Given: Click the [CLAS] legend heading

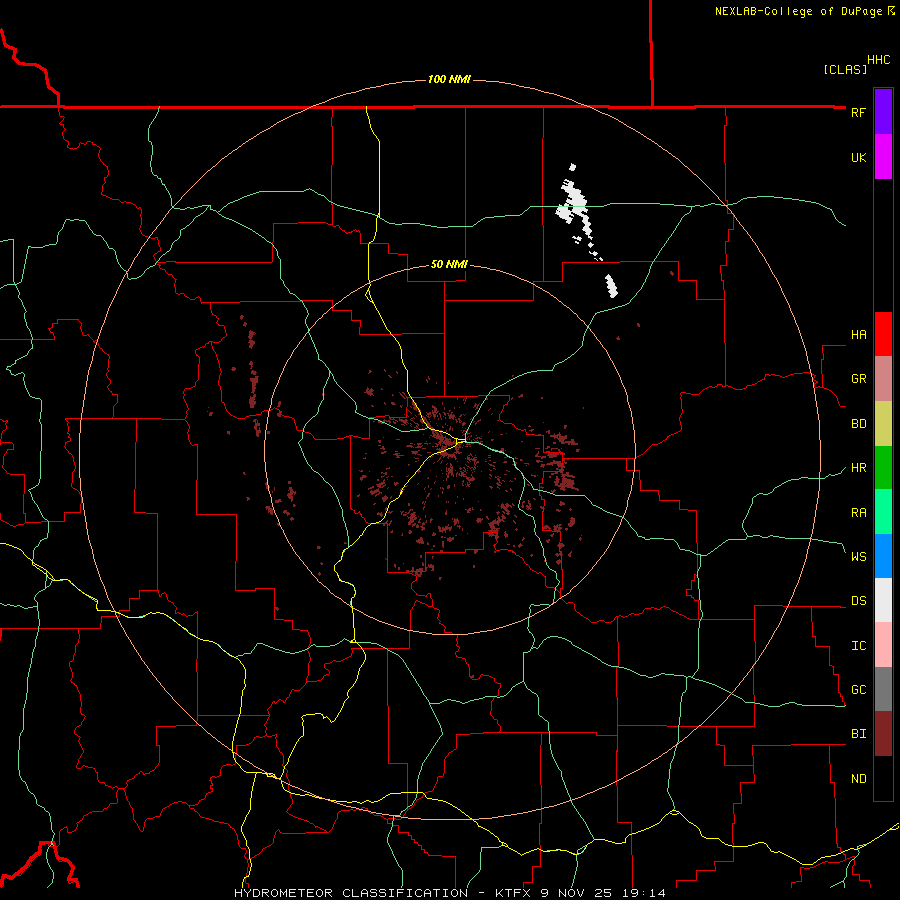Looking at the screenshot, I should coord(845,69).
